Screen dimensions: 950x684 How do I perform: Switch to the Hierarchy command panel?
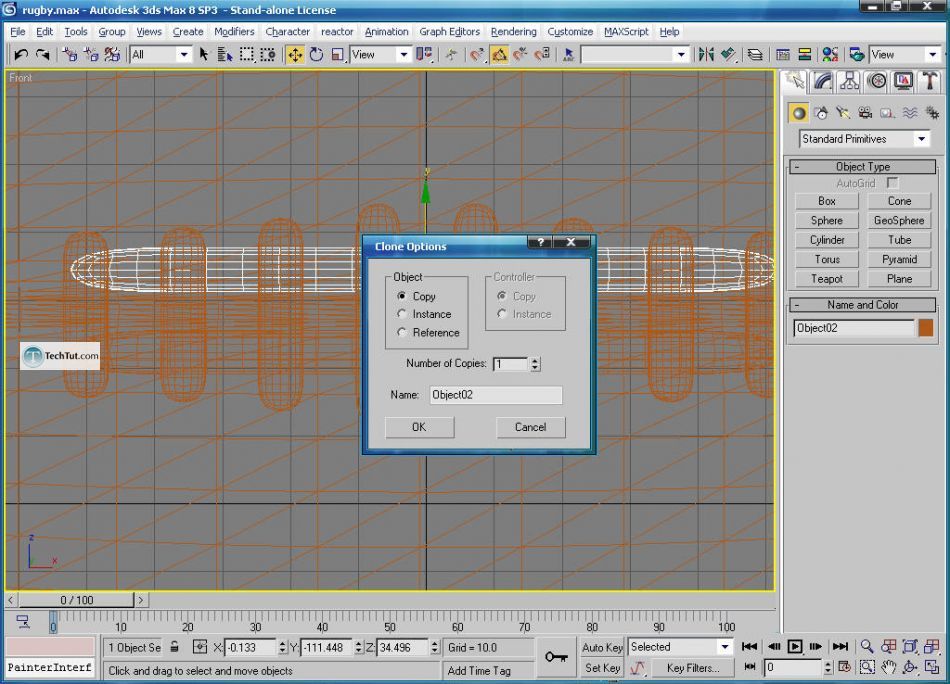point(849,81)
